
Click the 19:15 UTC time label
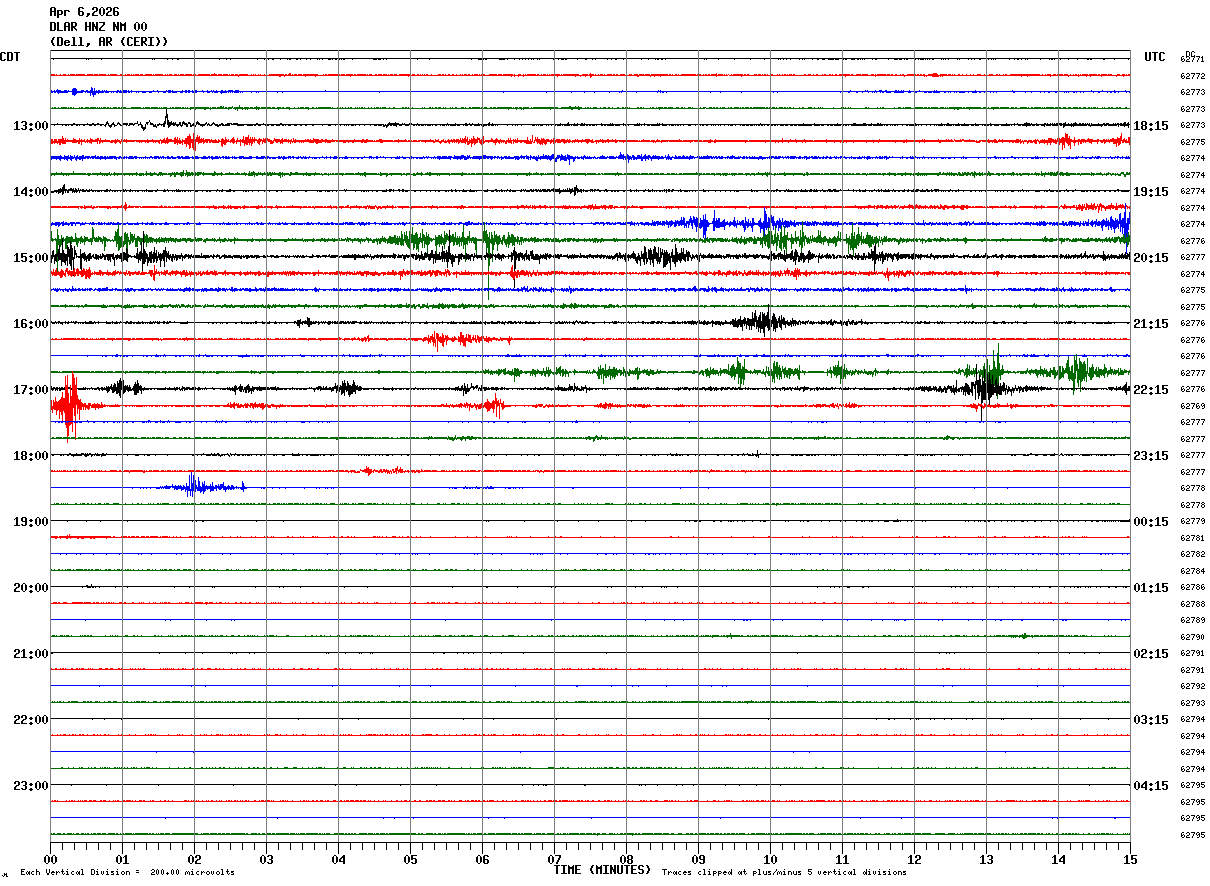pos(1151,192)
